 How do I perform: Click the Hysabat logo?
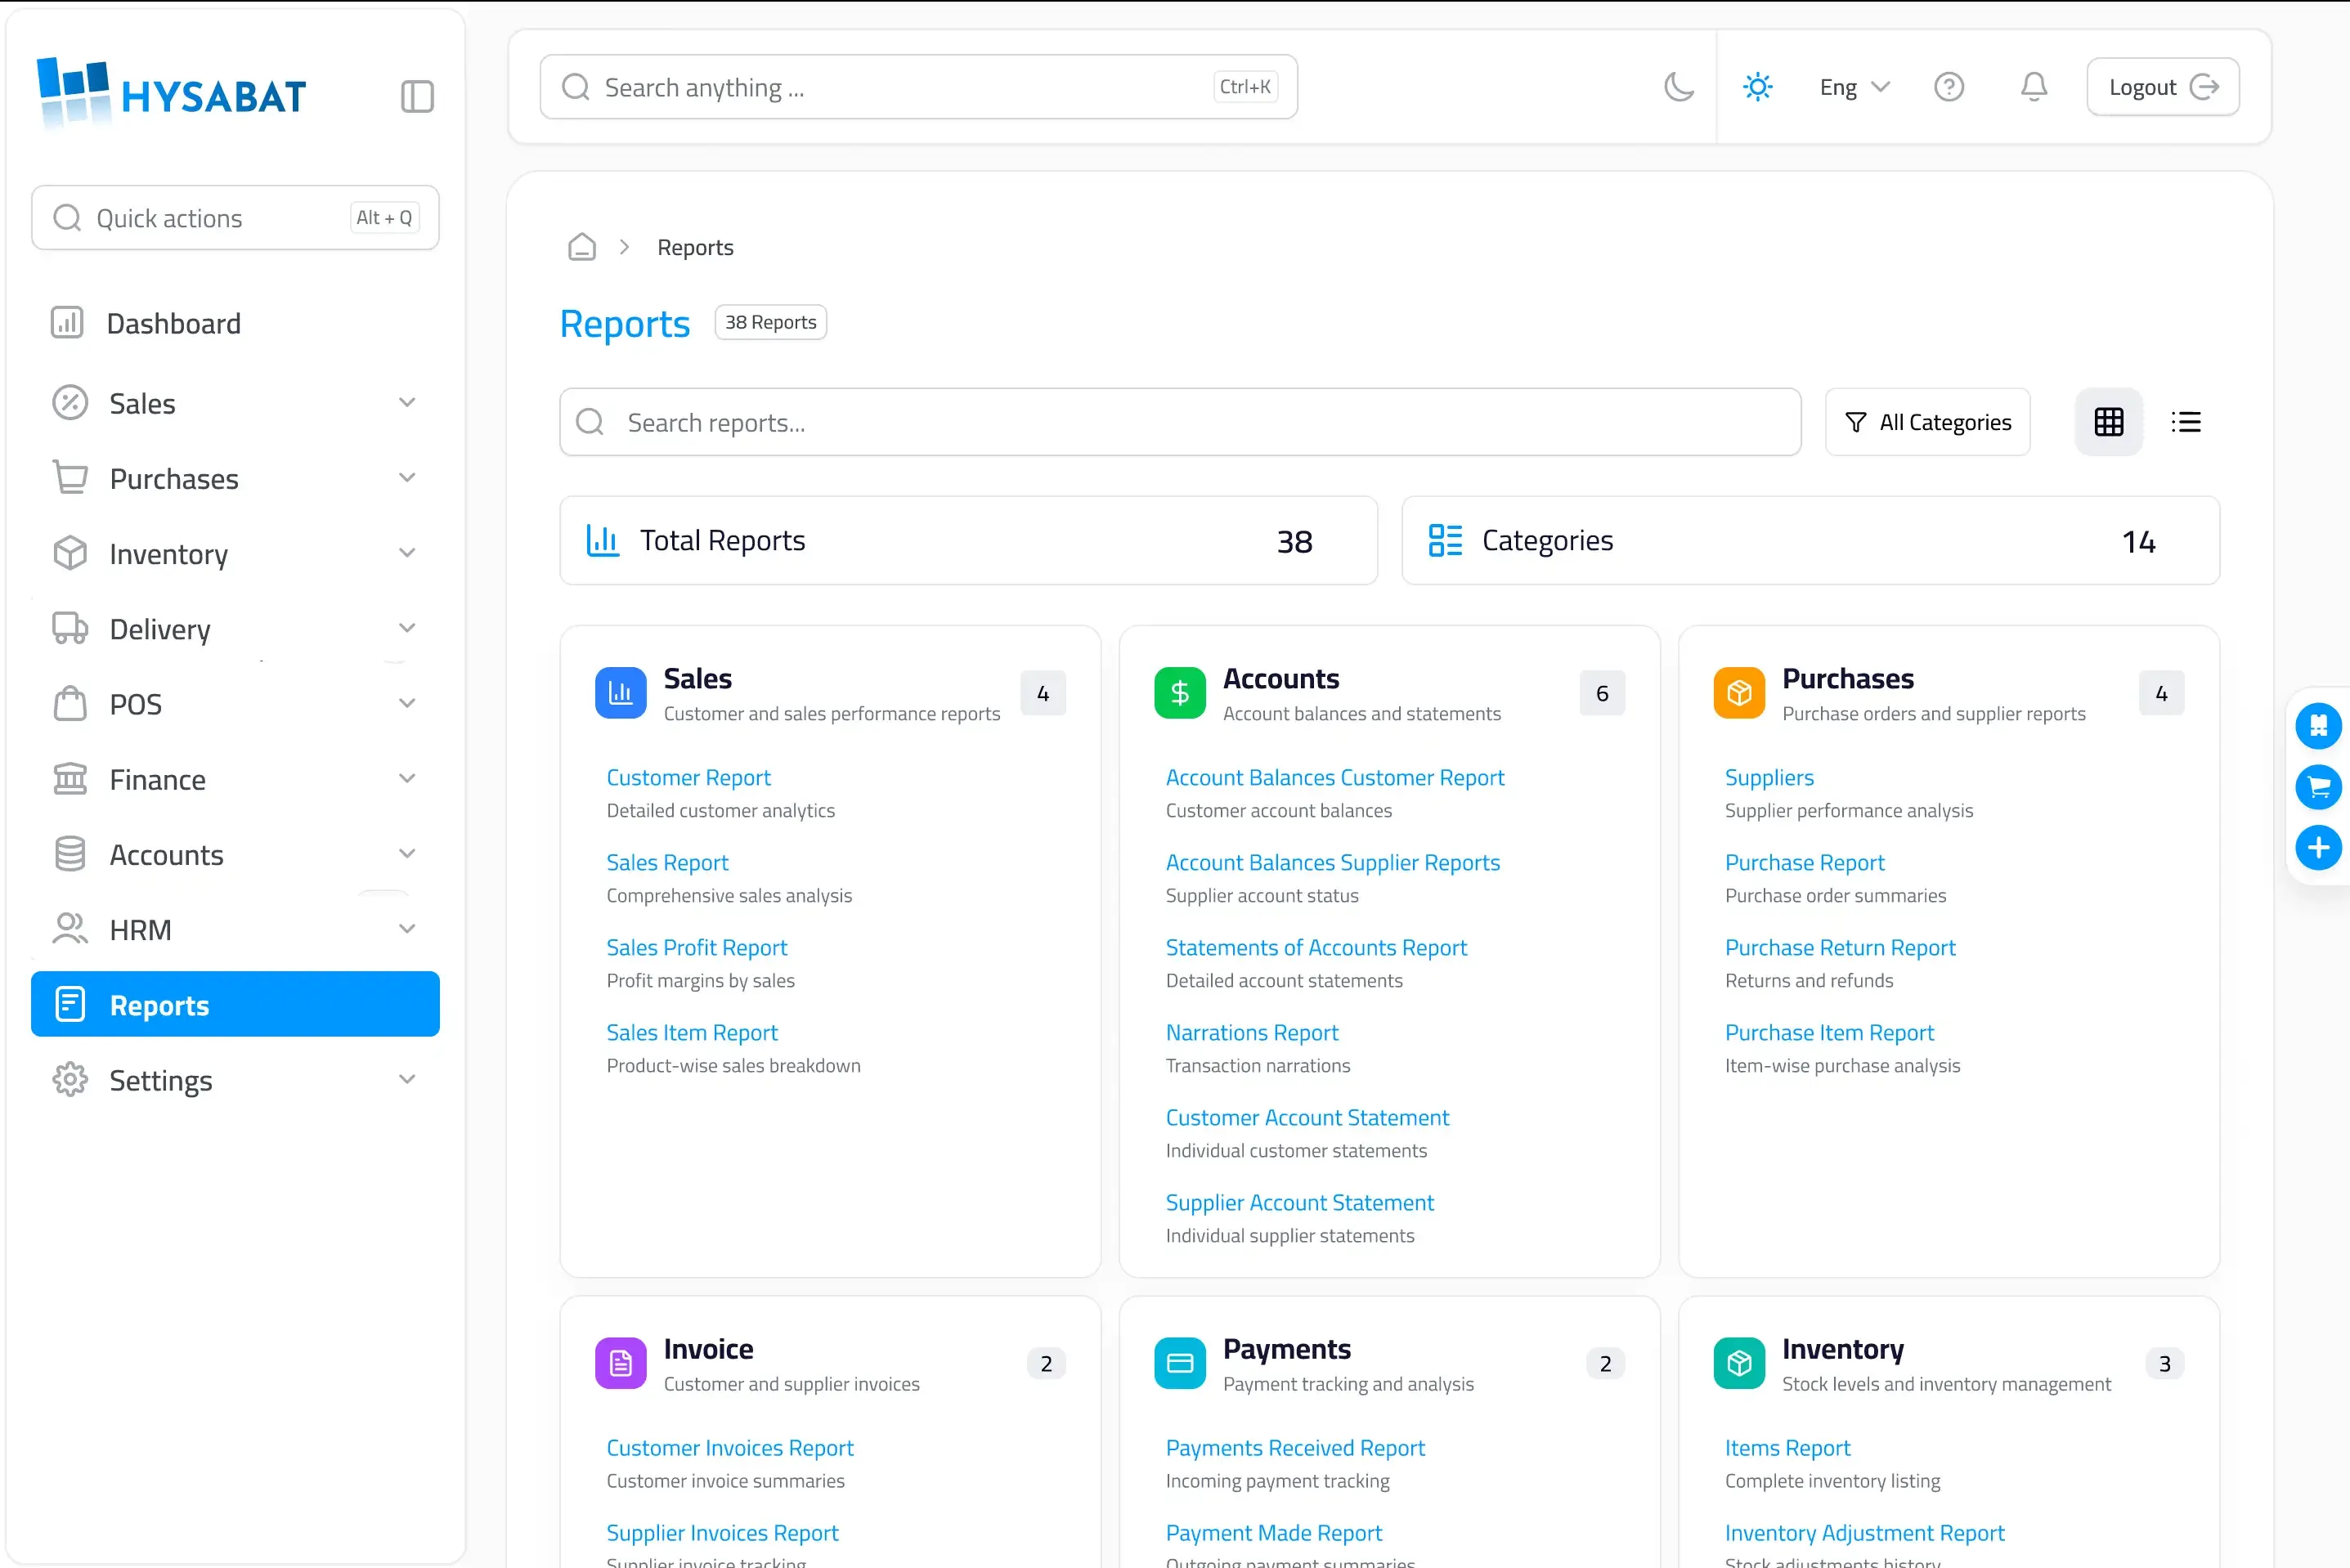170,93
